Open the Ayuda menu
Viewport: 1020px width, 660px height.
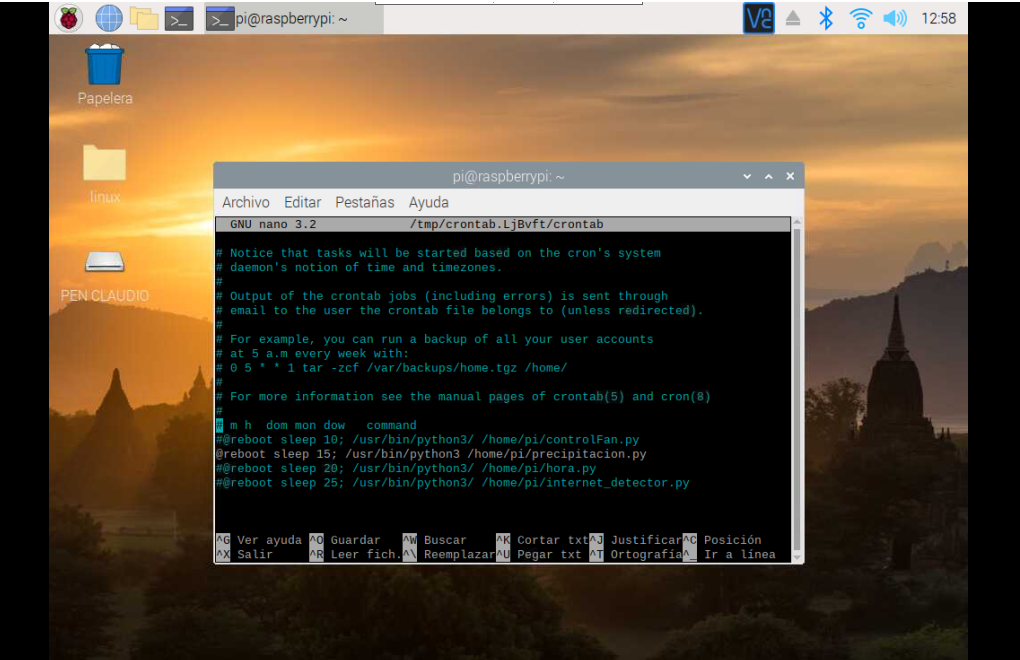coord(428,202)
